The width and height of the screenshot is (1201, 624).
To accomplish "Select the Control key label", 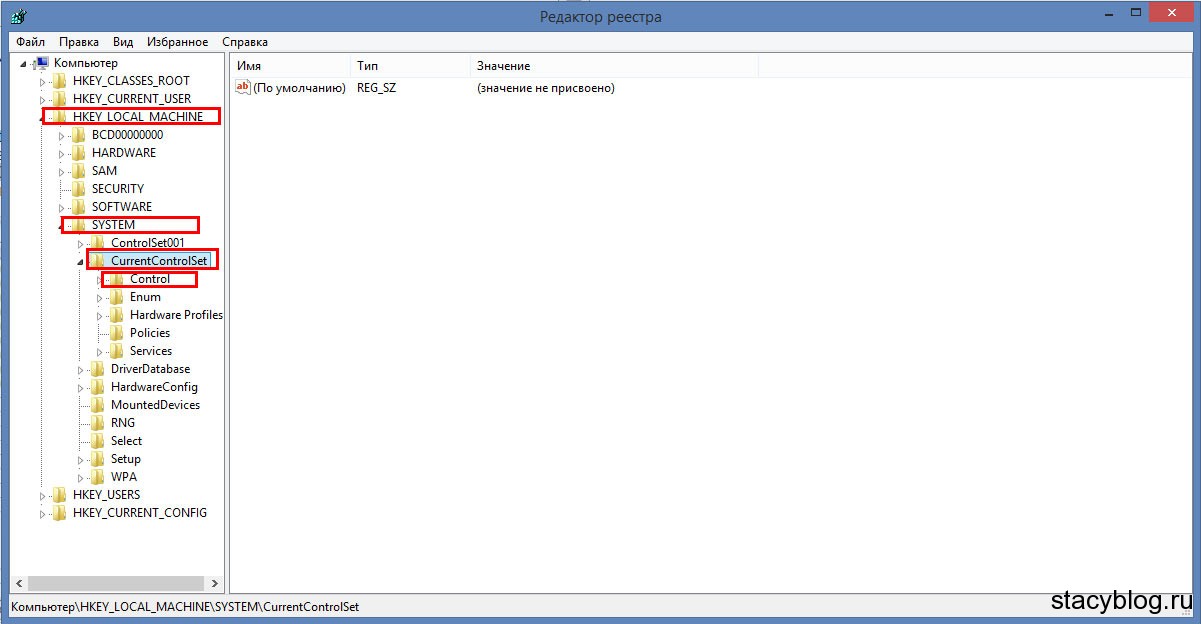I will click(x=150, y=279).
